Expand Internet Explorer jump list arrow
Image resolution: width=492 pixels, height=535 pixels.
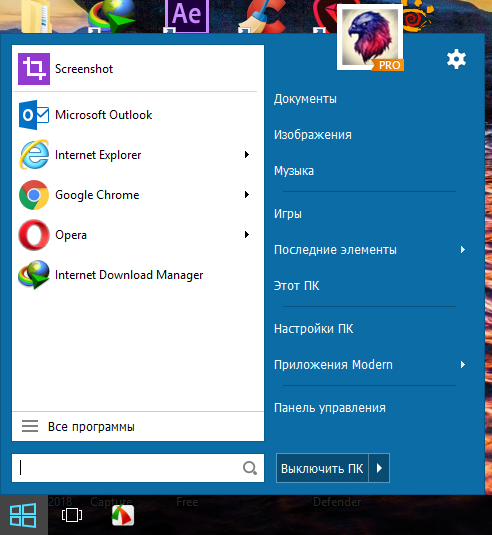247,155
